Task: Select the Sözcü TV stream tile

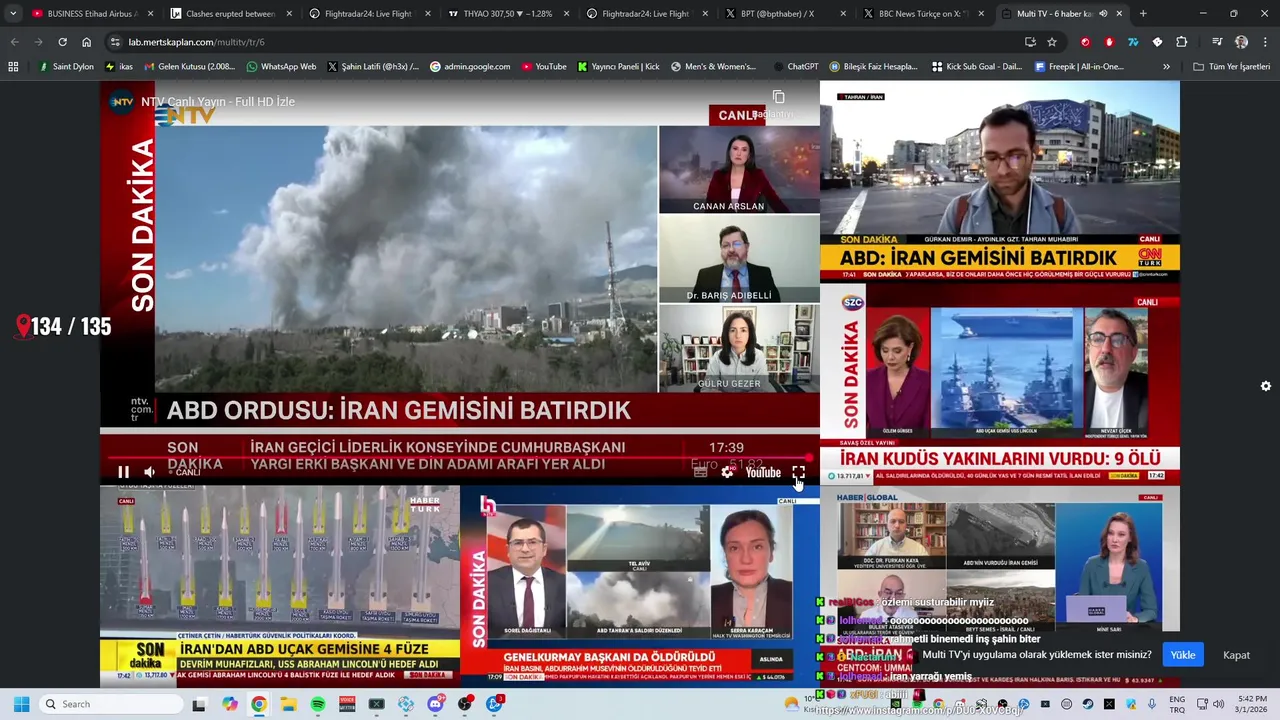Action: tap(1000, 384)
